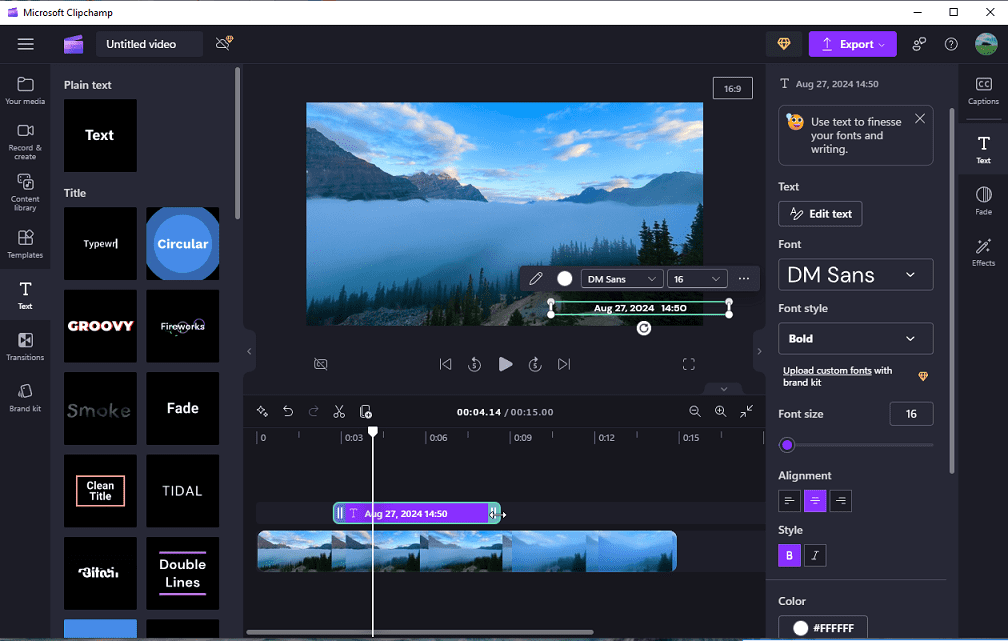This screenshot has height=641, width=1008.
Task: Collapse the left sidebar panel arrow
Action: coord(249,351)
